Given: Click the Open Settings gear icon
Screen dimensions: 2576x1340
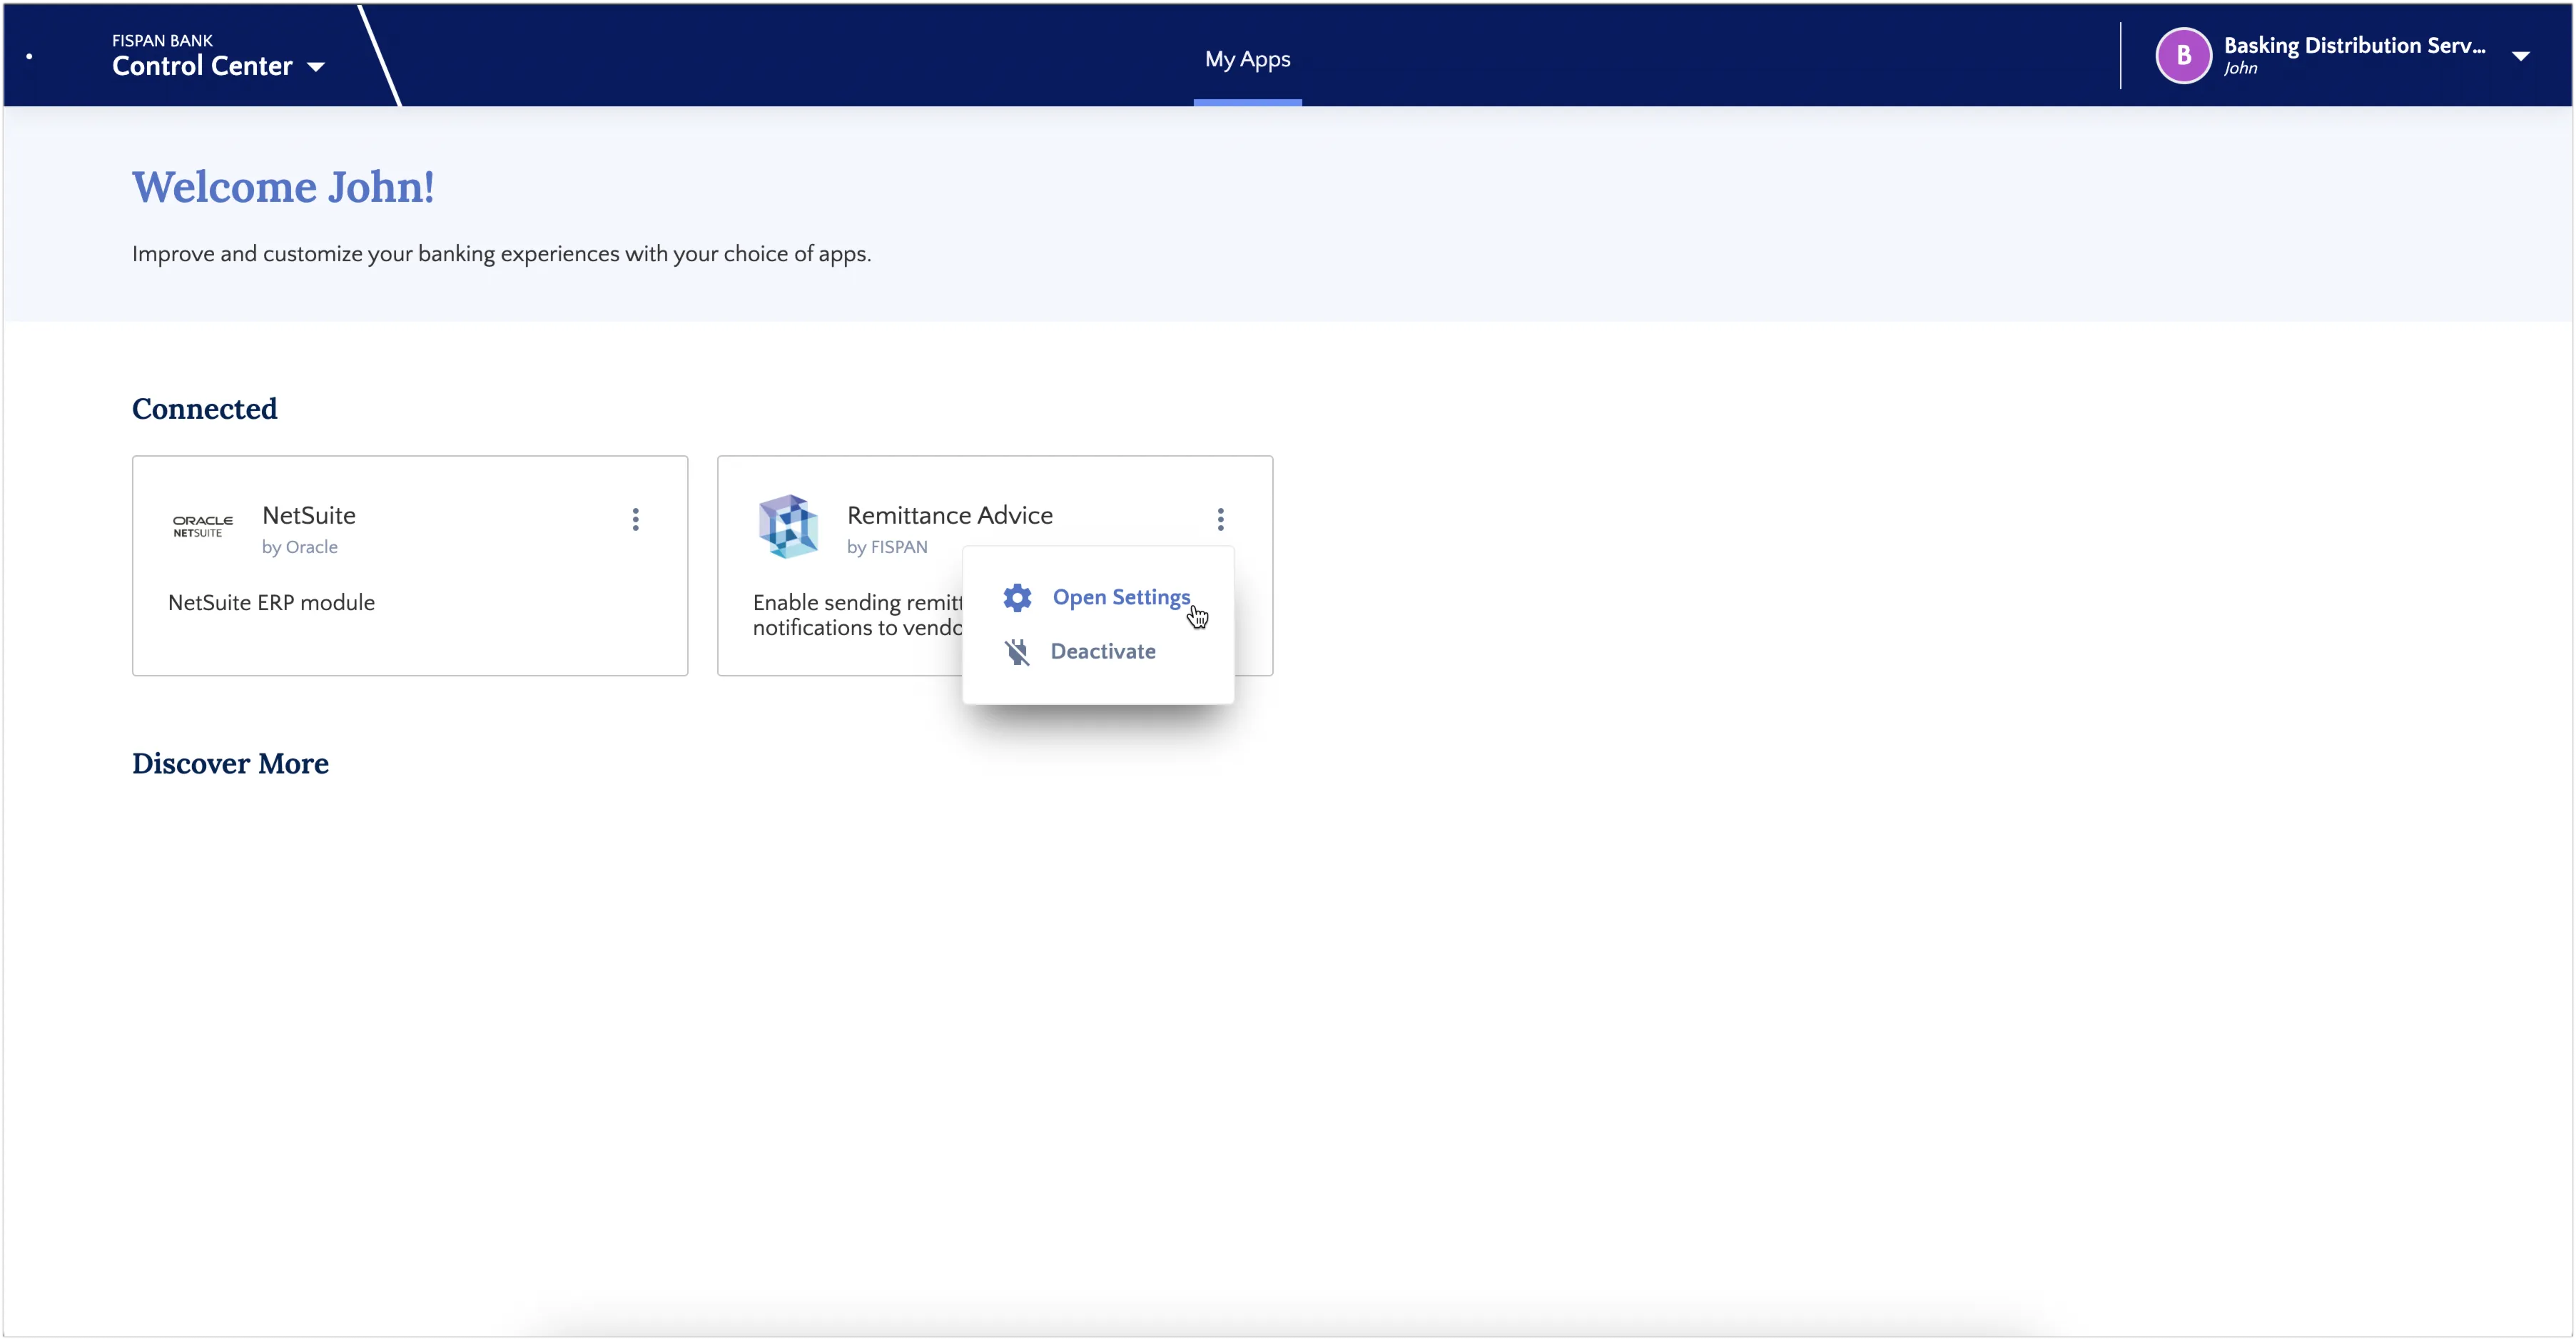Looking at the screenshot, I should [x=1017, y=598].
